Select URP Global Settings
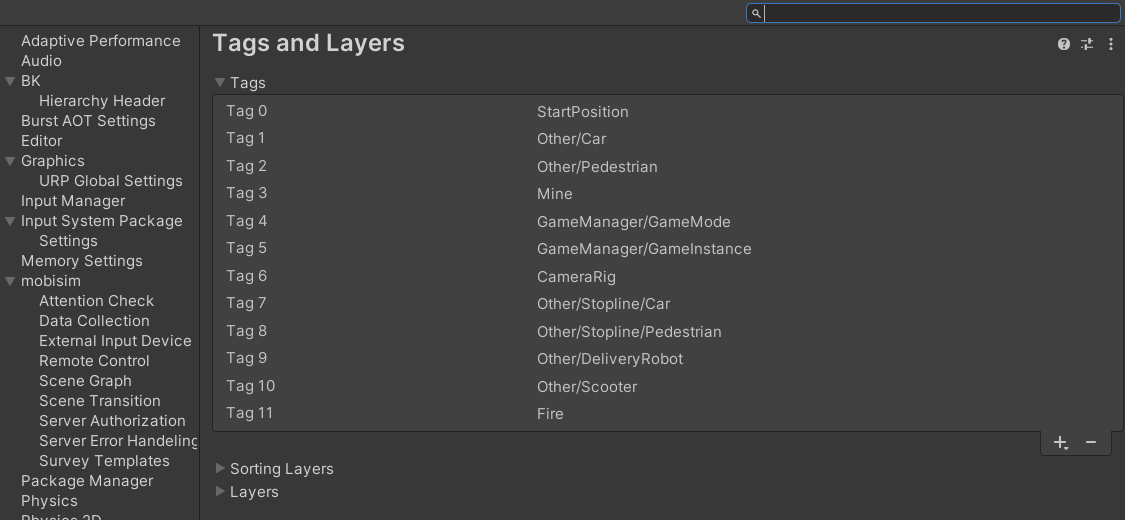This screenshot has width=1125, height=520. (110, 181)
